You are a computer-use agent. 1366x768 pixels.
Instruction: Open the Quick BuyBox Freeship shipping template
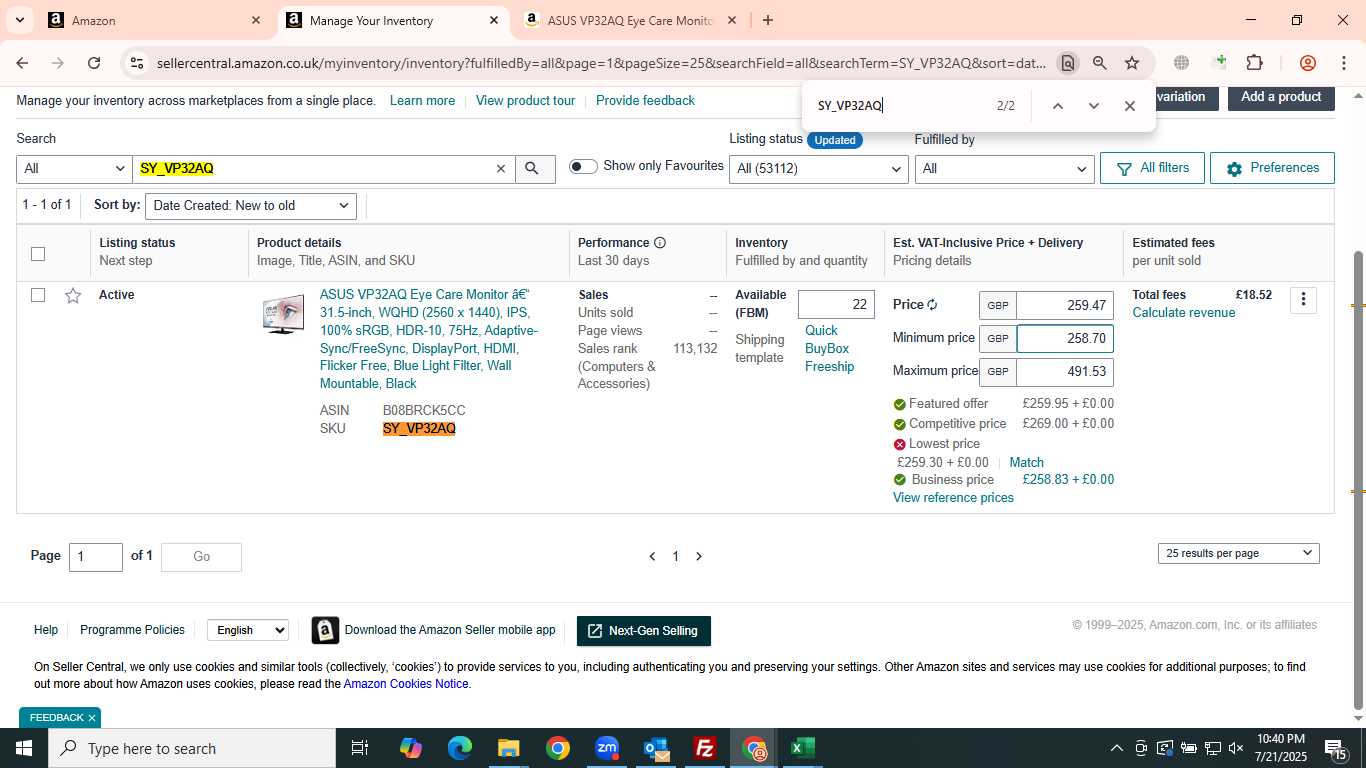coord(829,349)
